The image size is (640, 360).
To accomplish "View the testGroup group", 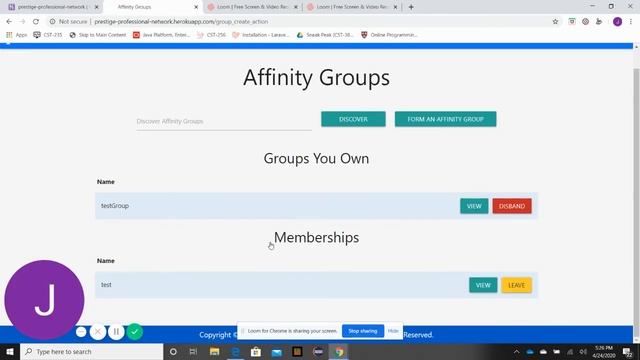I will coord(474,206).
